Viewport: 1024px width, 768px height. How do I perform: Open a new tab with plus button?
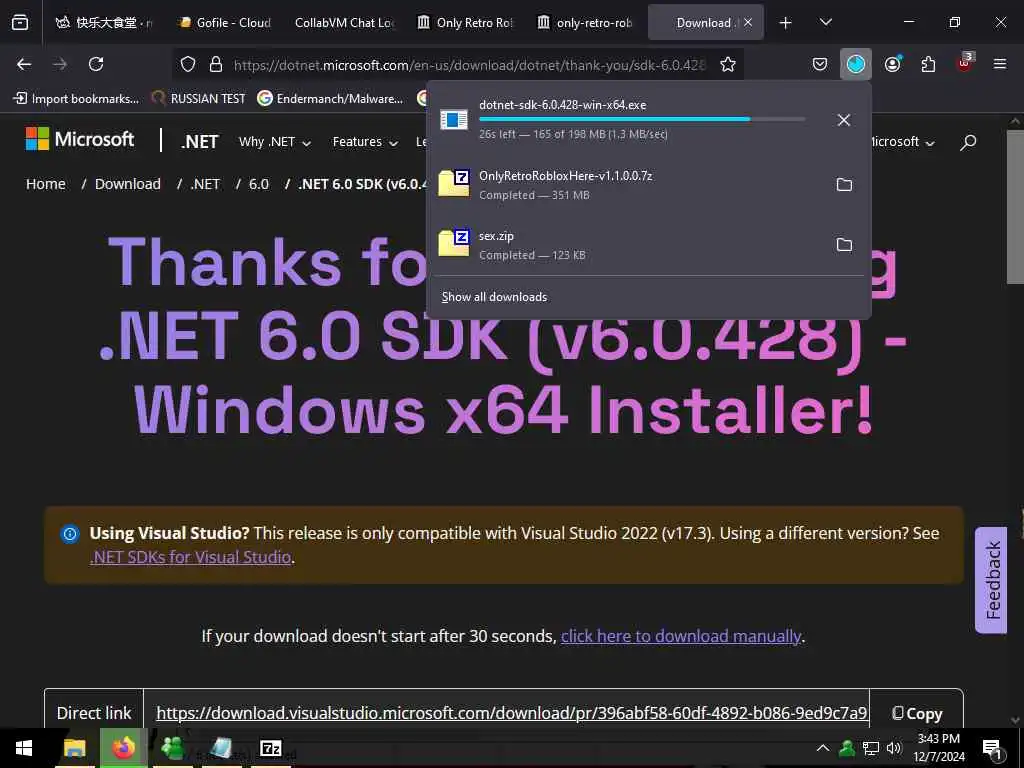point(785,23)
